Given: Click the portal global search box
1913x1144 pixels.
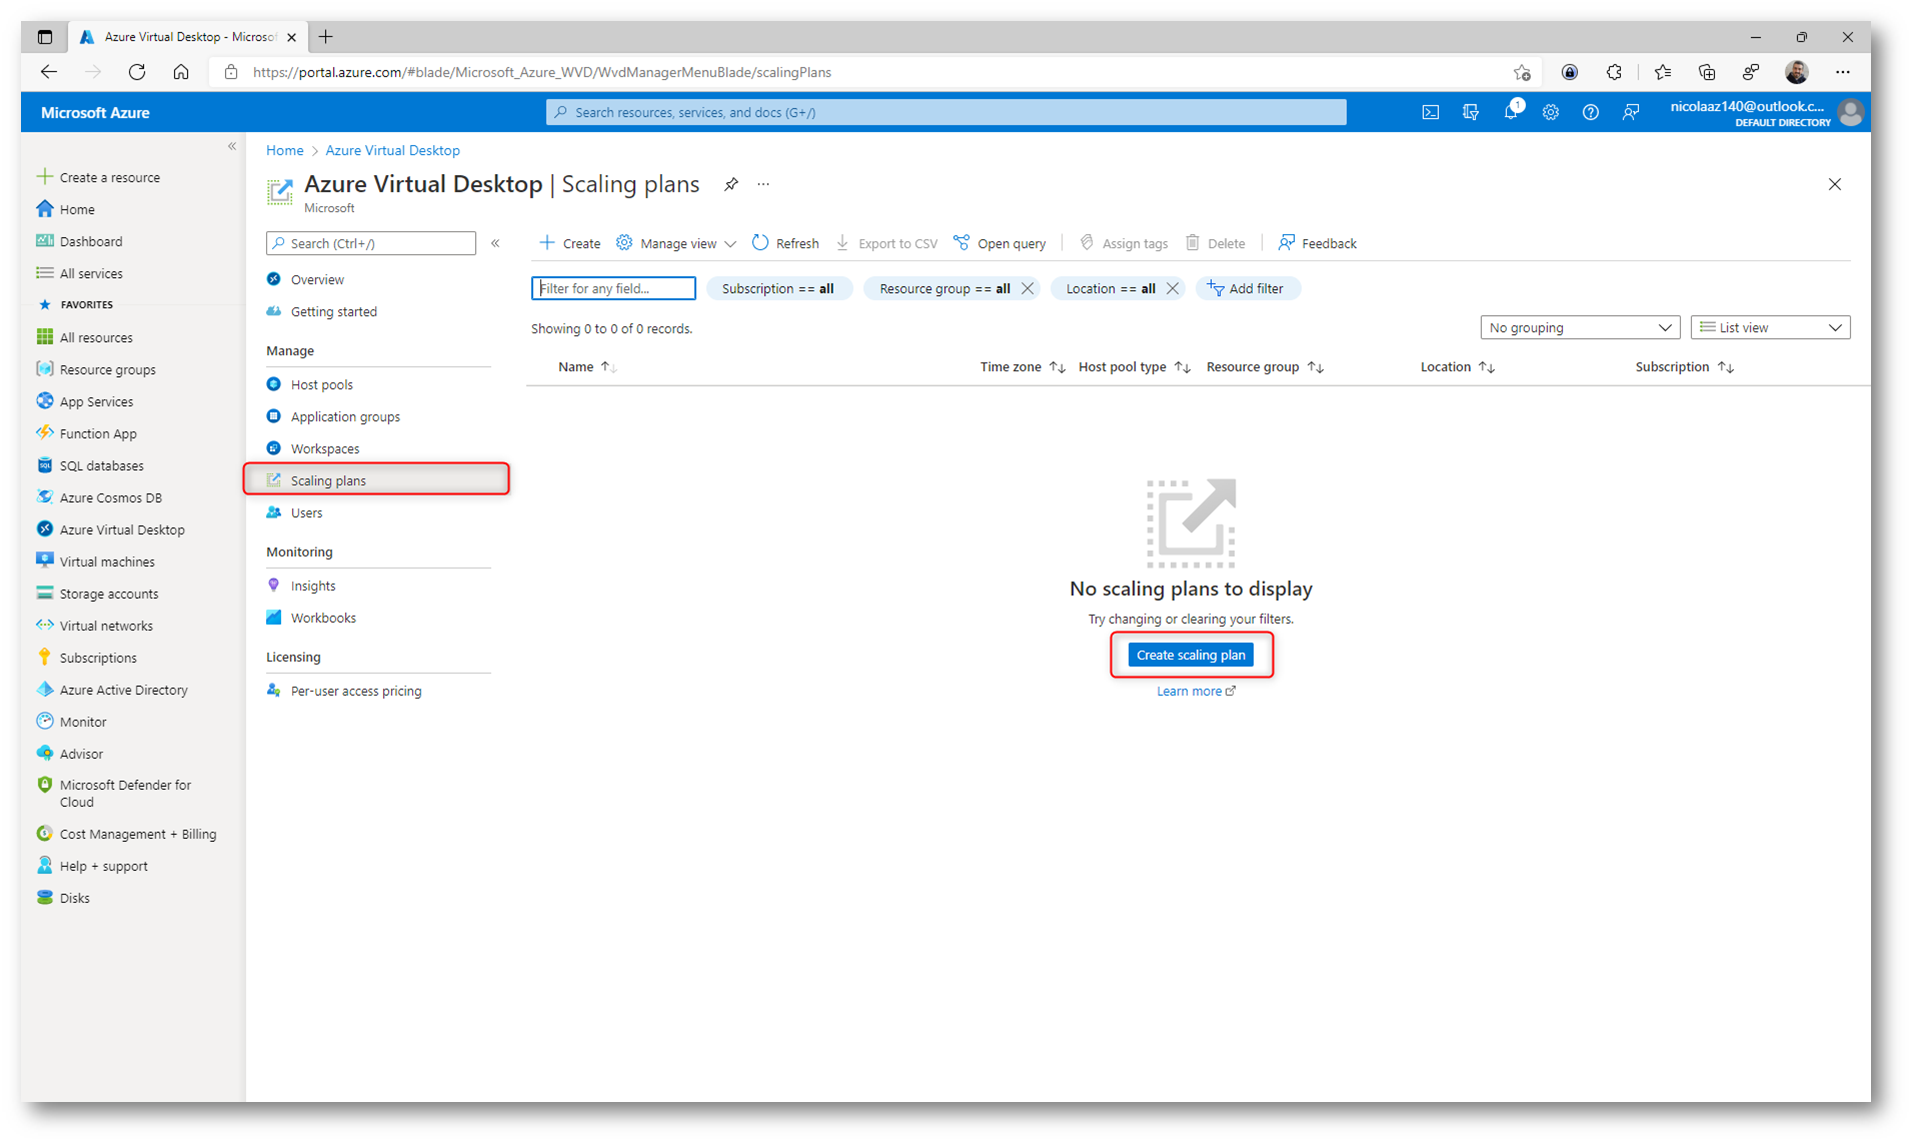Looking at the screenshot, I should (946, 112).
